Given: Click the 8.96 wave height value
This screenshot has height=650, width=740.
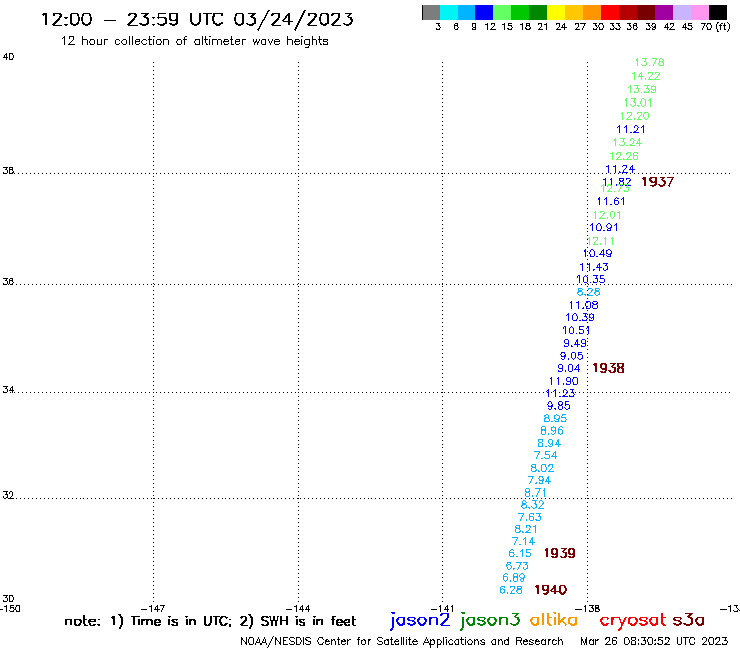Looking at the screenshot, I should (x=552, y=431).
